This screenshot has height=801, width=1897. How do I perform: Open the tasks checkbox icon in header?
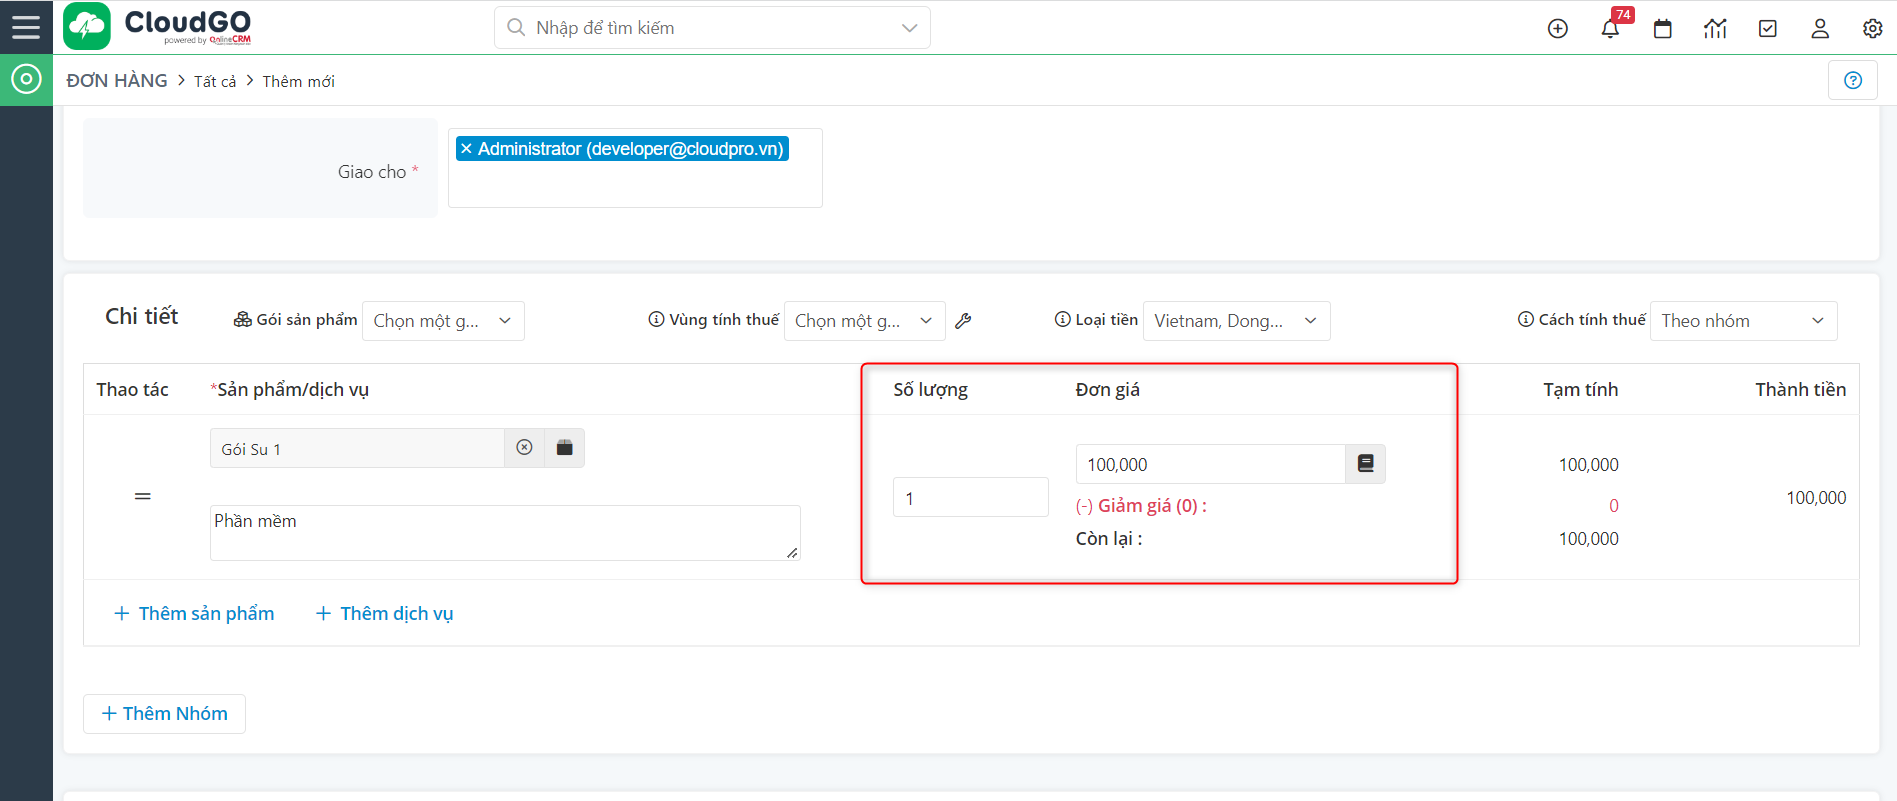(x=1768, y=29)
